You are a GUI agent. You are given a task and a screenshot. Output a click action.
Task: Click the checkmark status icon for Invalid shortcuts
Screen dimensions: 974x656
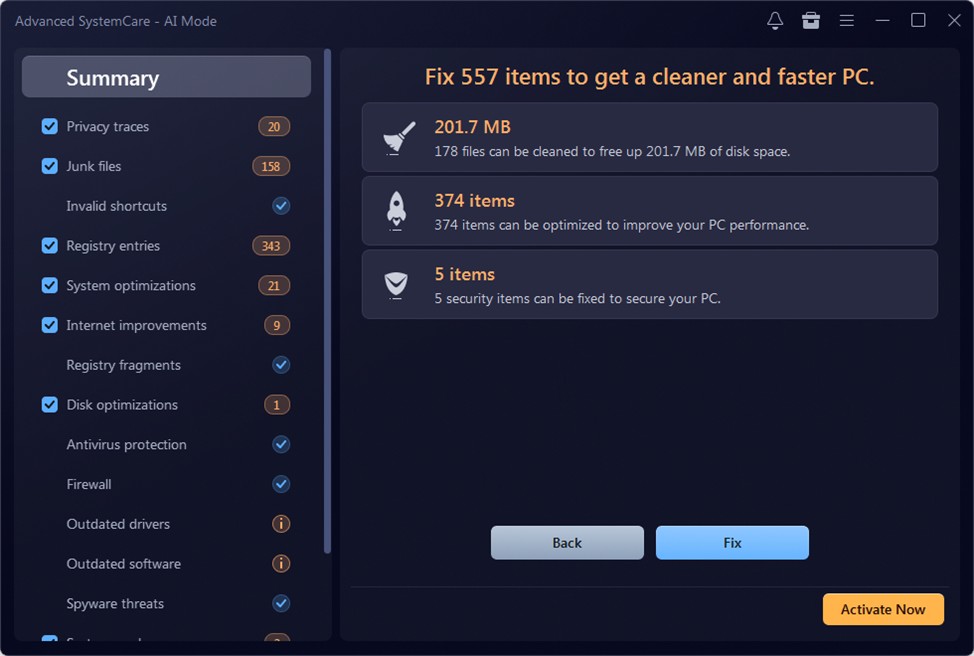(x=281, y=206)
